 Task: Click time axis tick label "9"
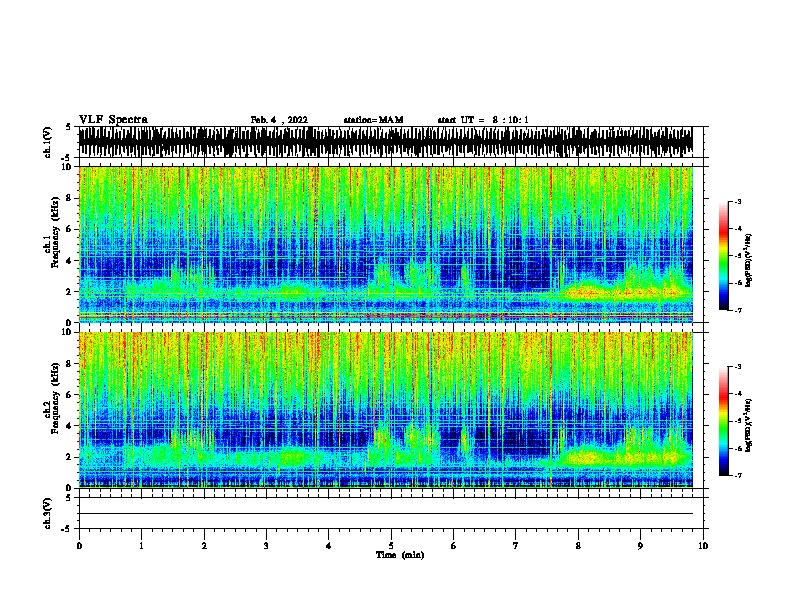click(x=640, y=546)
